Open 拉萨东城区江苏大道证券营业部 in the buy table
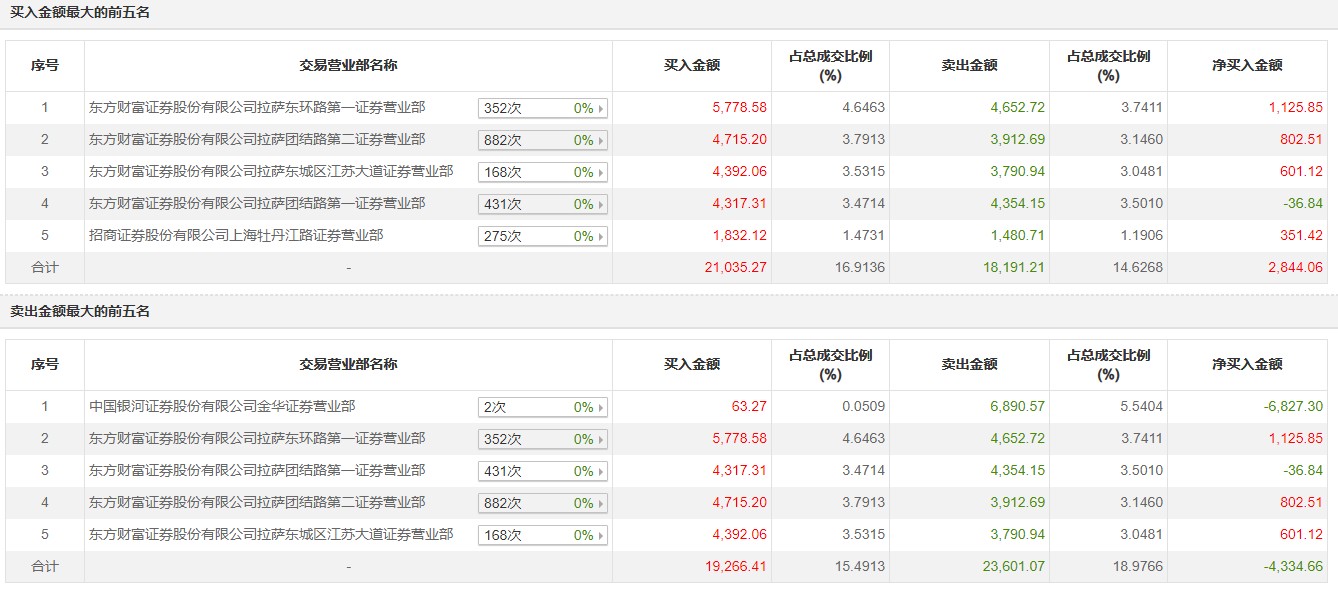Viewport: 1338px width, 591px height. pos(271,172)
